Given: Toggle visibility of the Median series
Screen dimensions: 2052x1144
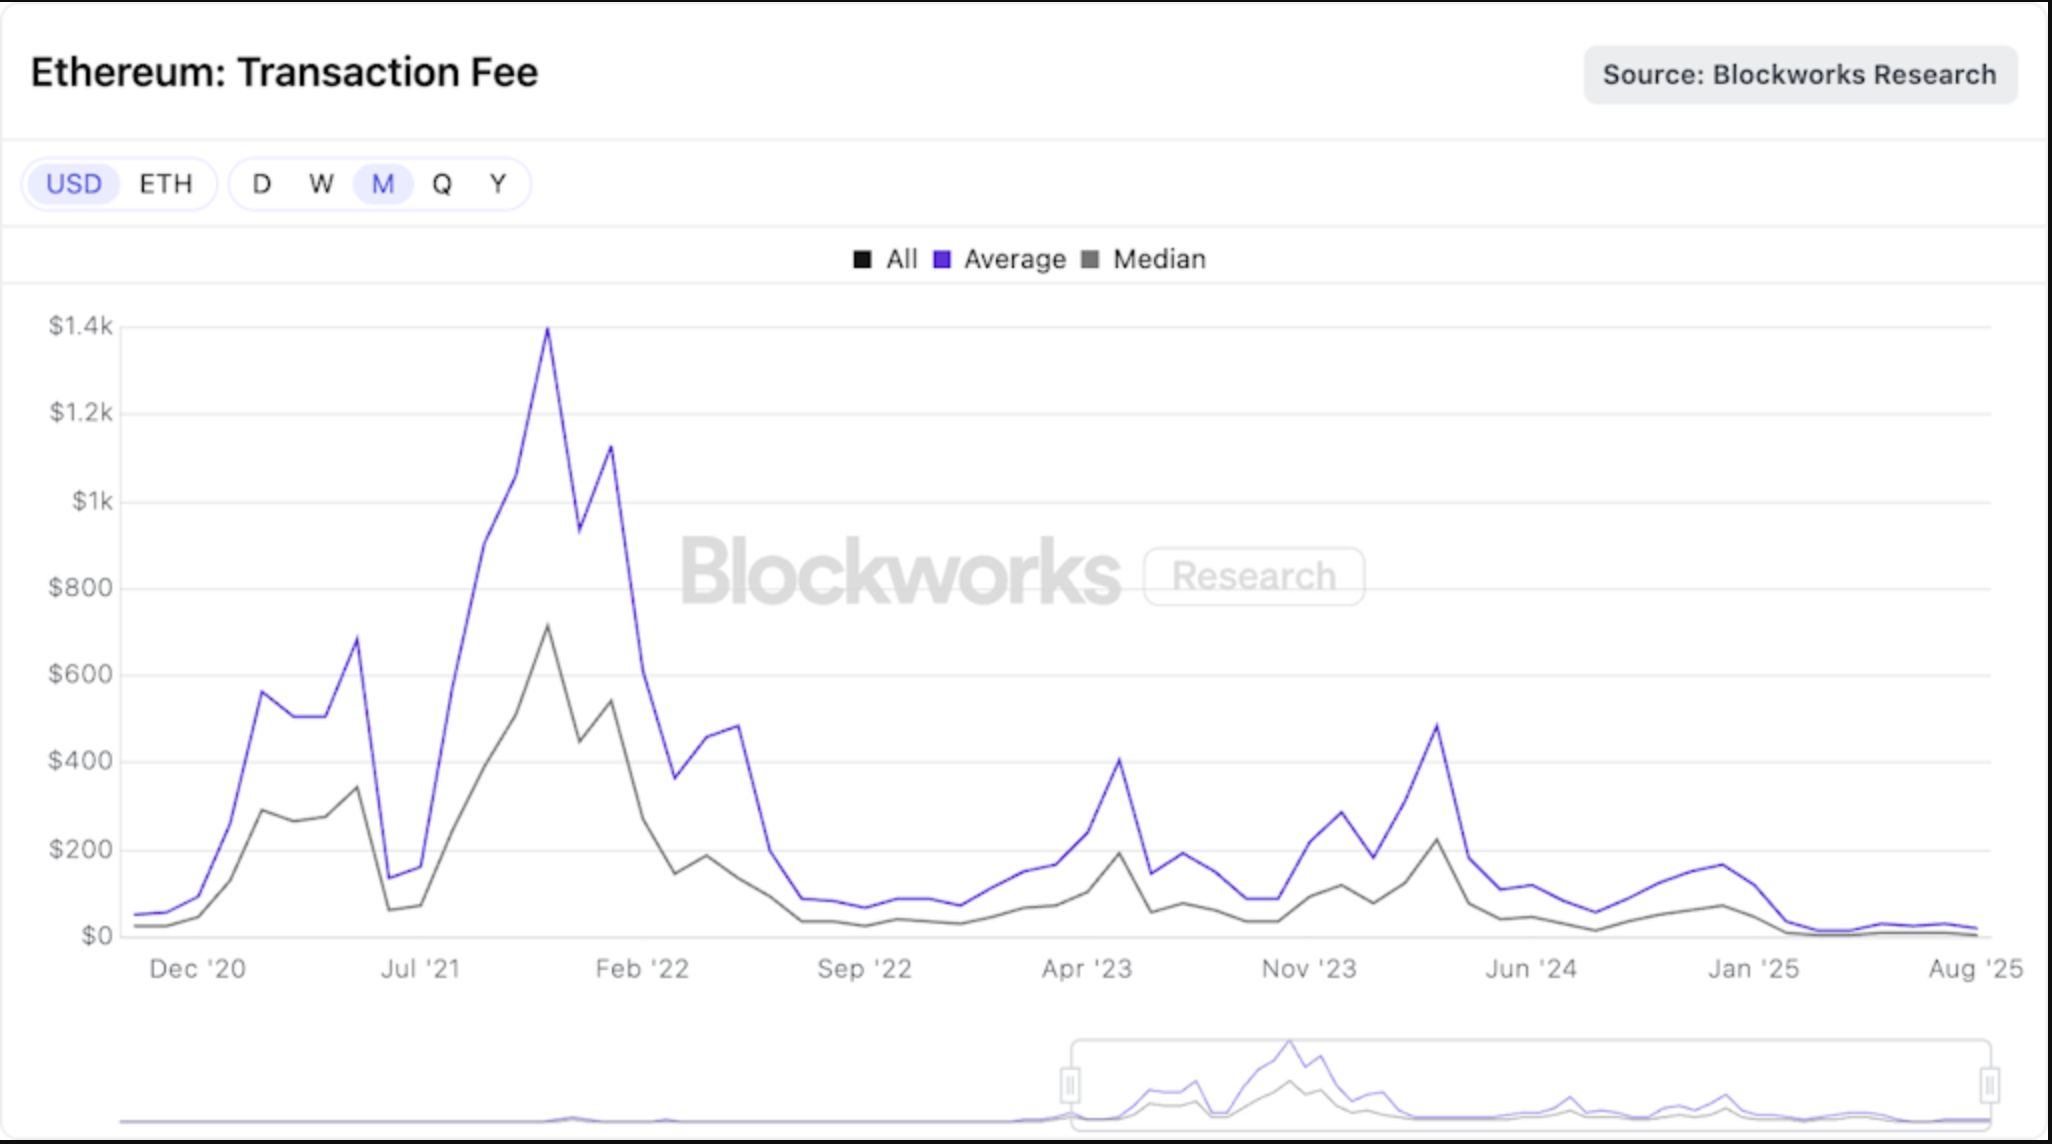Looking at the screenshot, I should (x=1159, y=259).
